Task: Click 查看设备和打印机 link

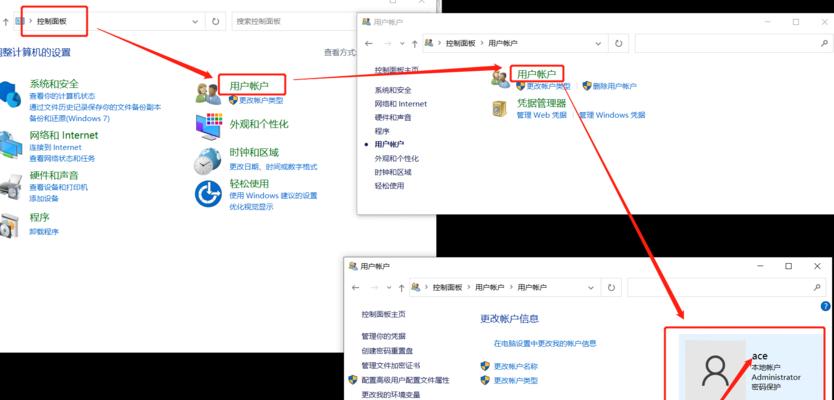Action: coord(59,187)
